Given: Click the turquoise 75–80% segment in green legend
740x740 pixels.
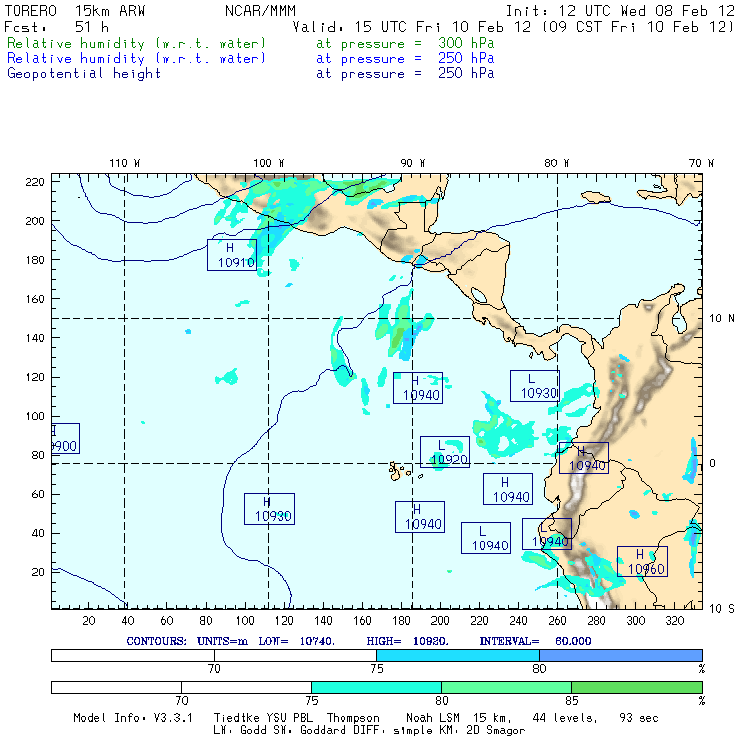Looking at the screenshot, I should [x=376, y=687].
